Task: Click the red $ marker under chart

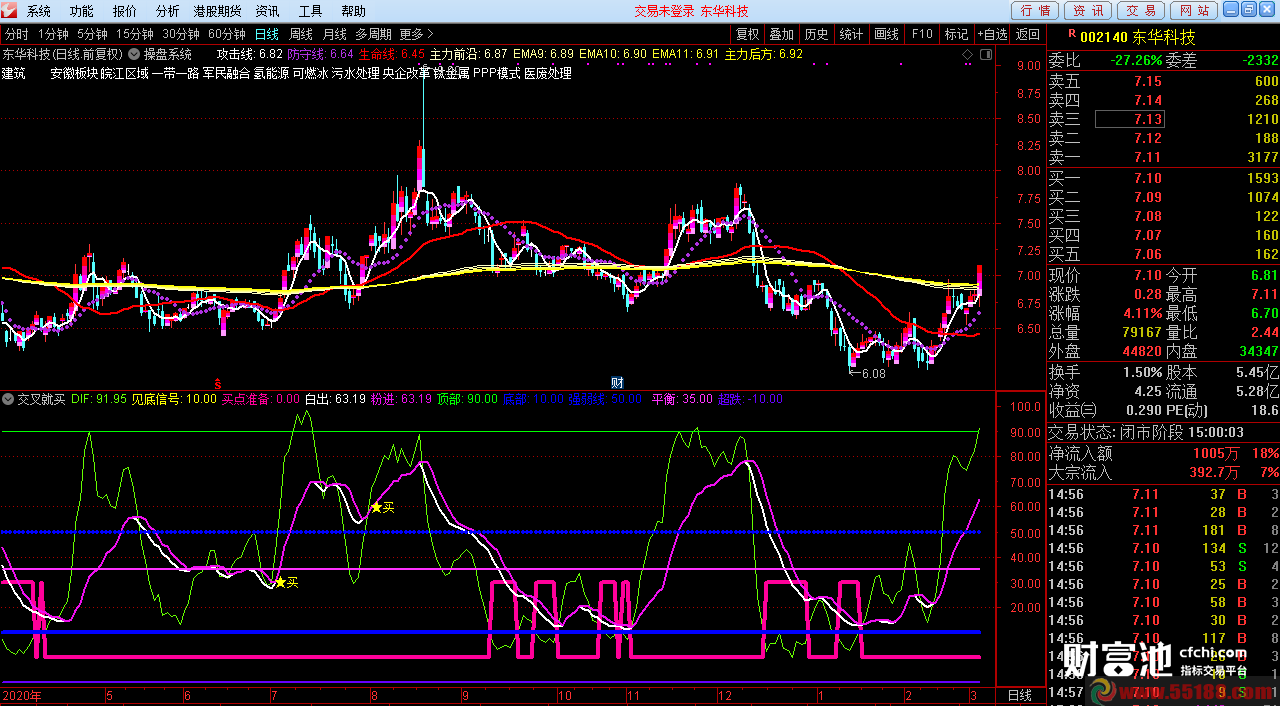Action: click(217, 383)
